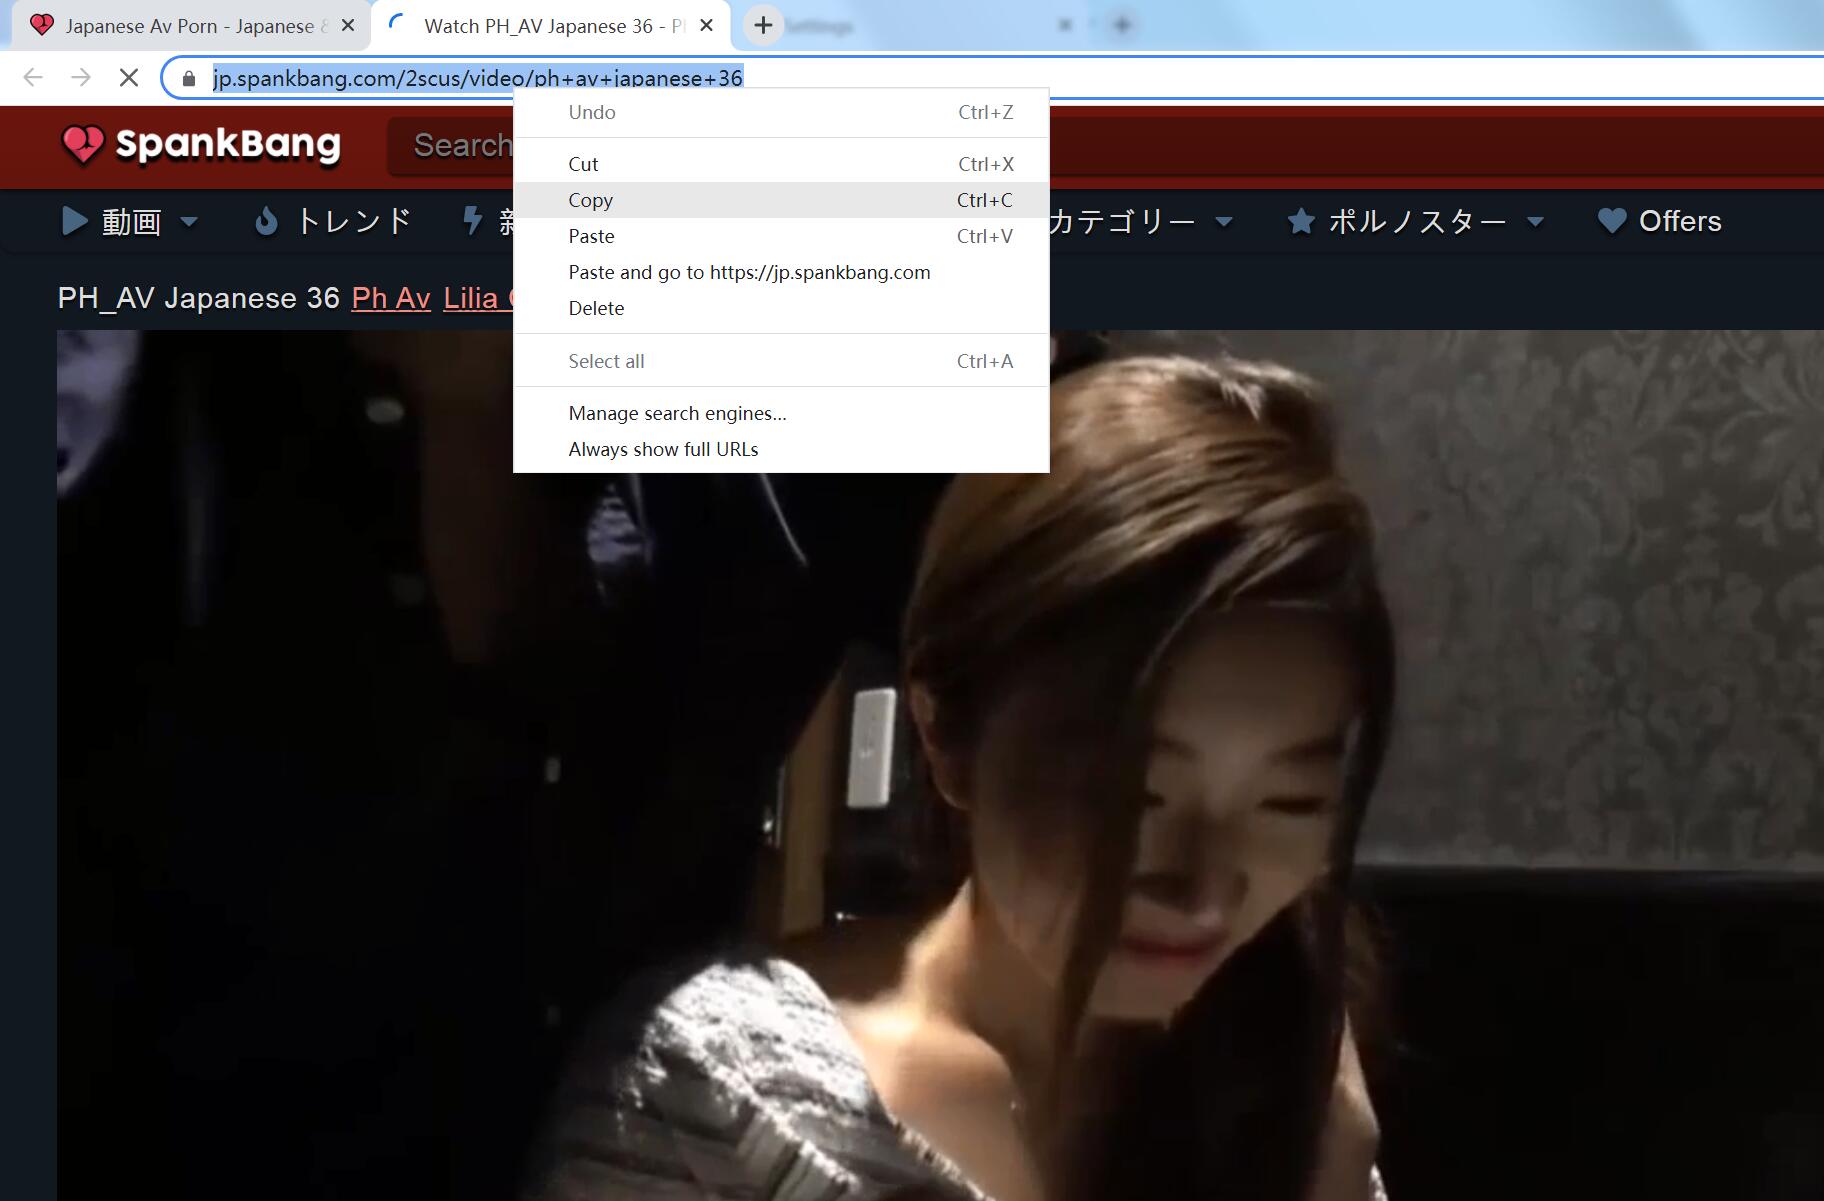
Task: Click the SpankBang heart logo
Action: (x=82, y=145)
